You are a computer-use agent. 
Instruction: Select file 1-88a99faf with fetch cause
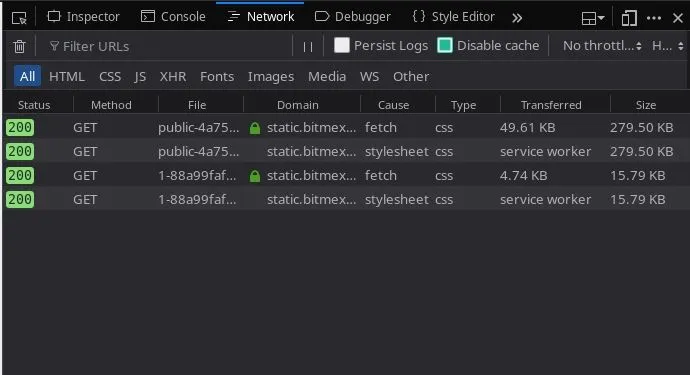[197, 176]
